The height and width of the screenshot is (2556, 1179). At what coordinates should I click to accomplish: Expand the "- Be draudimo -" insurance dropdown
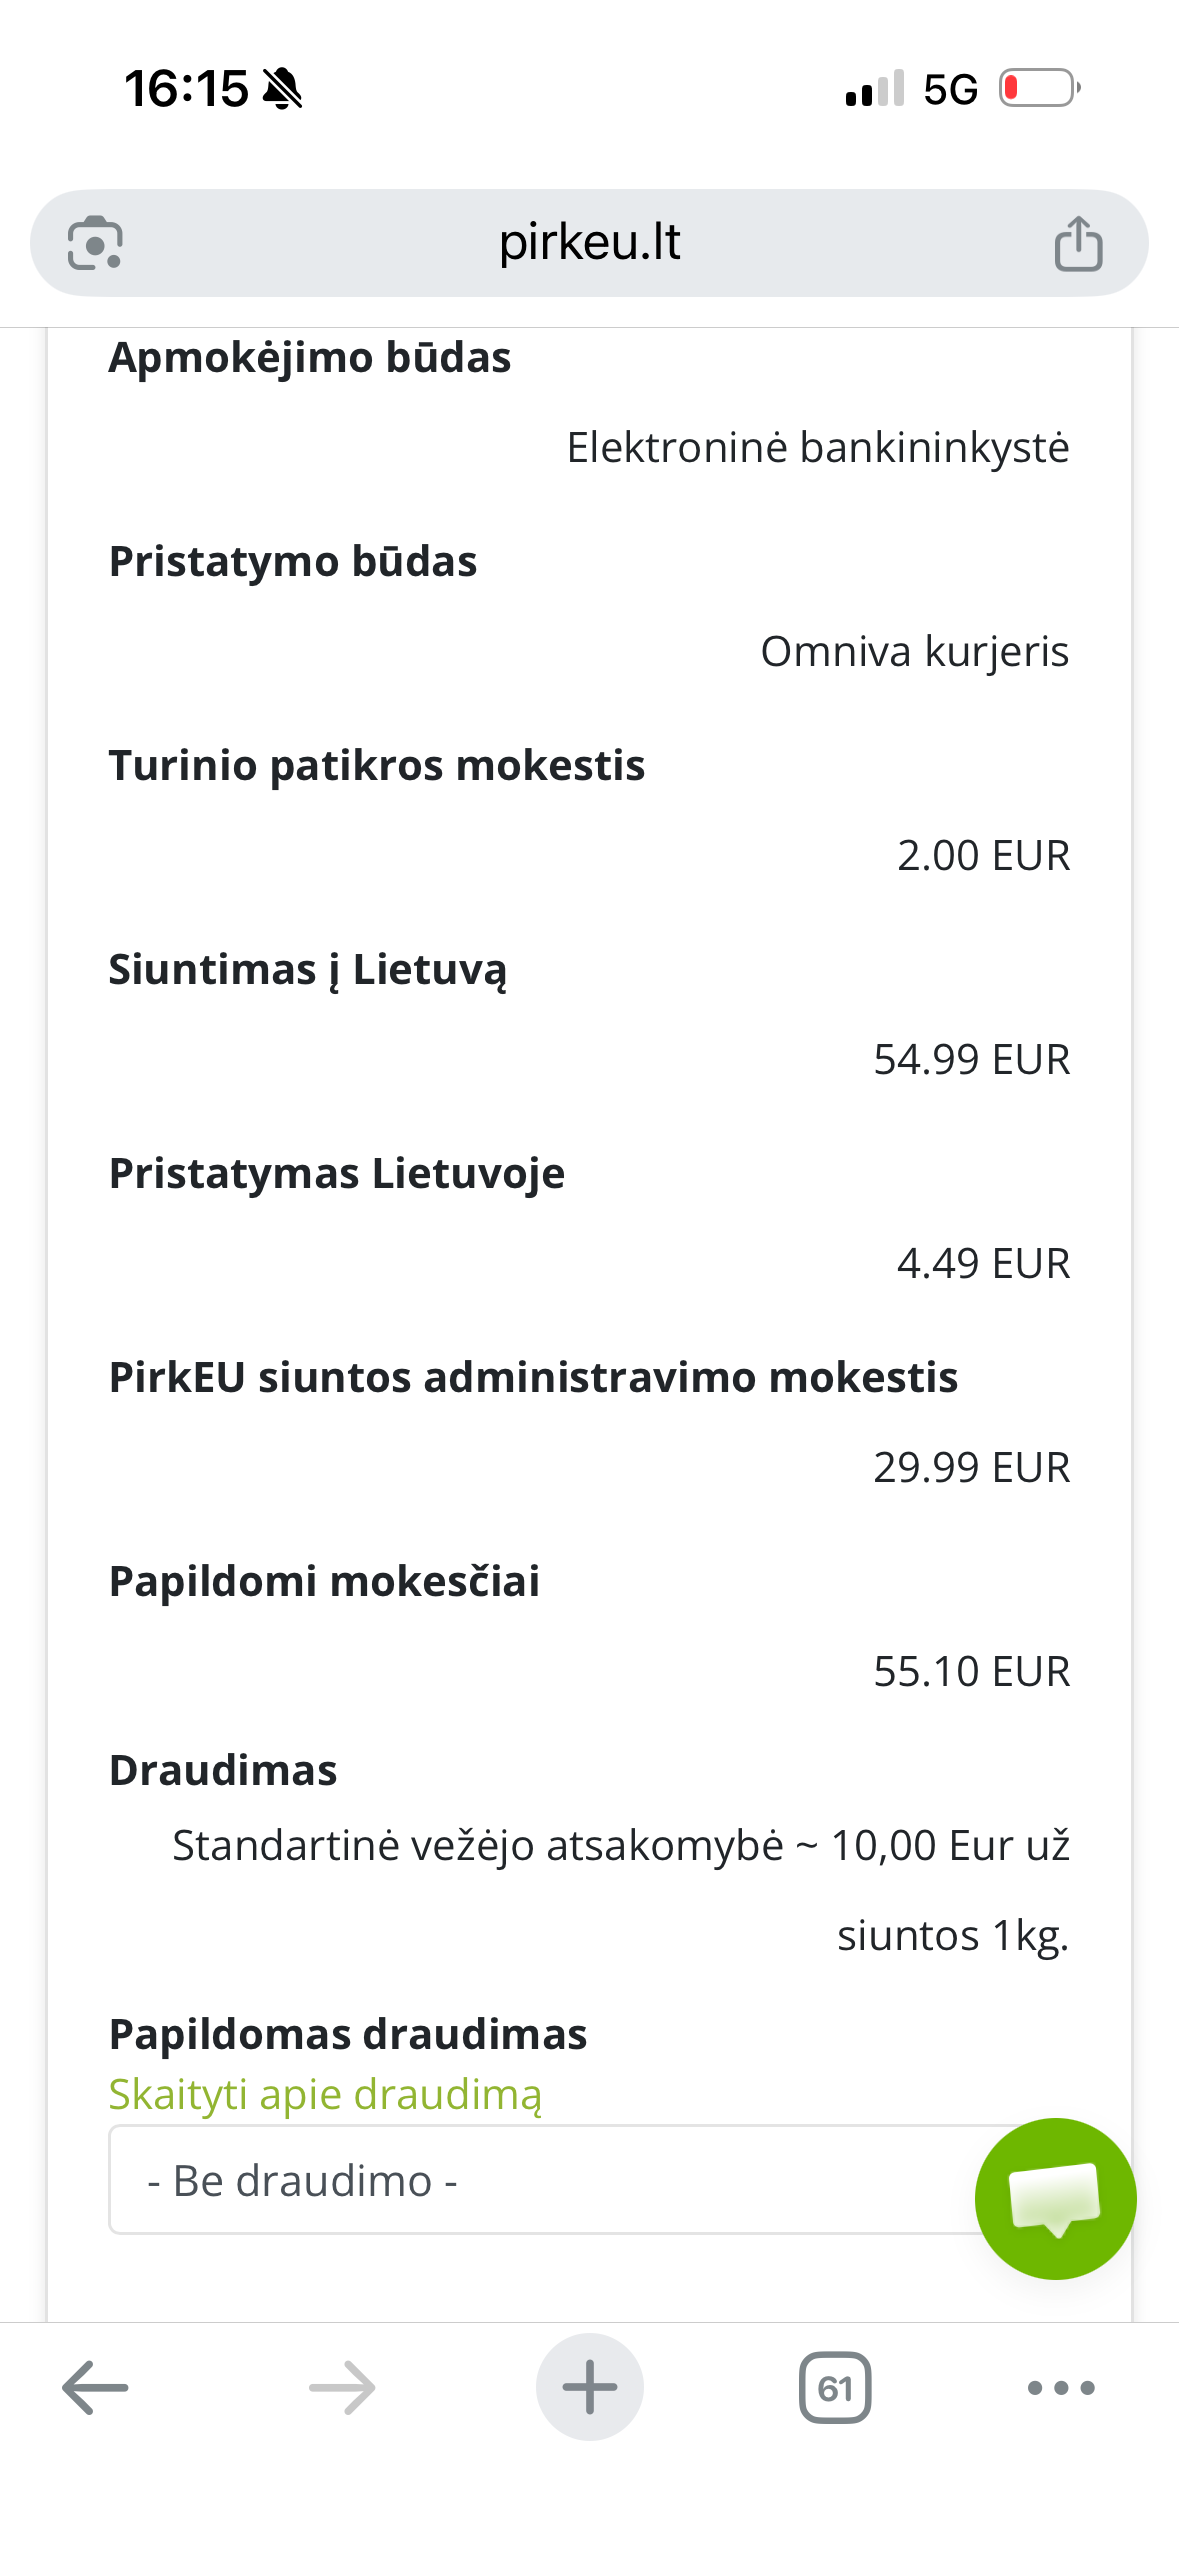pyautogui.click(x=540, y=2180)
